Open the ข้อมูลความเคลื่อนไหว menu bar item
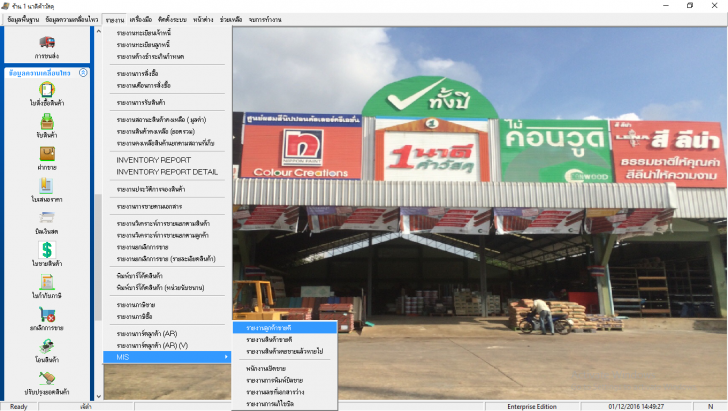This screenshot has height=411, width=728. (x=72, y=20)
